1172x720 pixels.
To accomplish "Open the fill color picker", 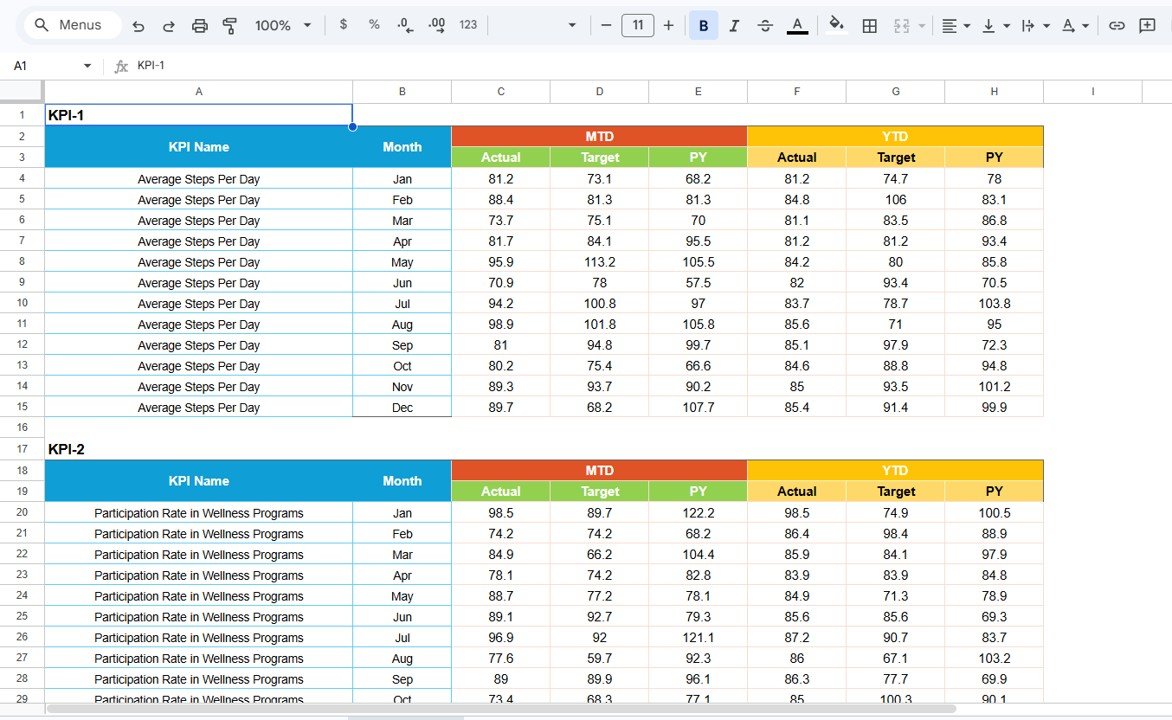I will (x=836, y=26).
